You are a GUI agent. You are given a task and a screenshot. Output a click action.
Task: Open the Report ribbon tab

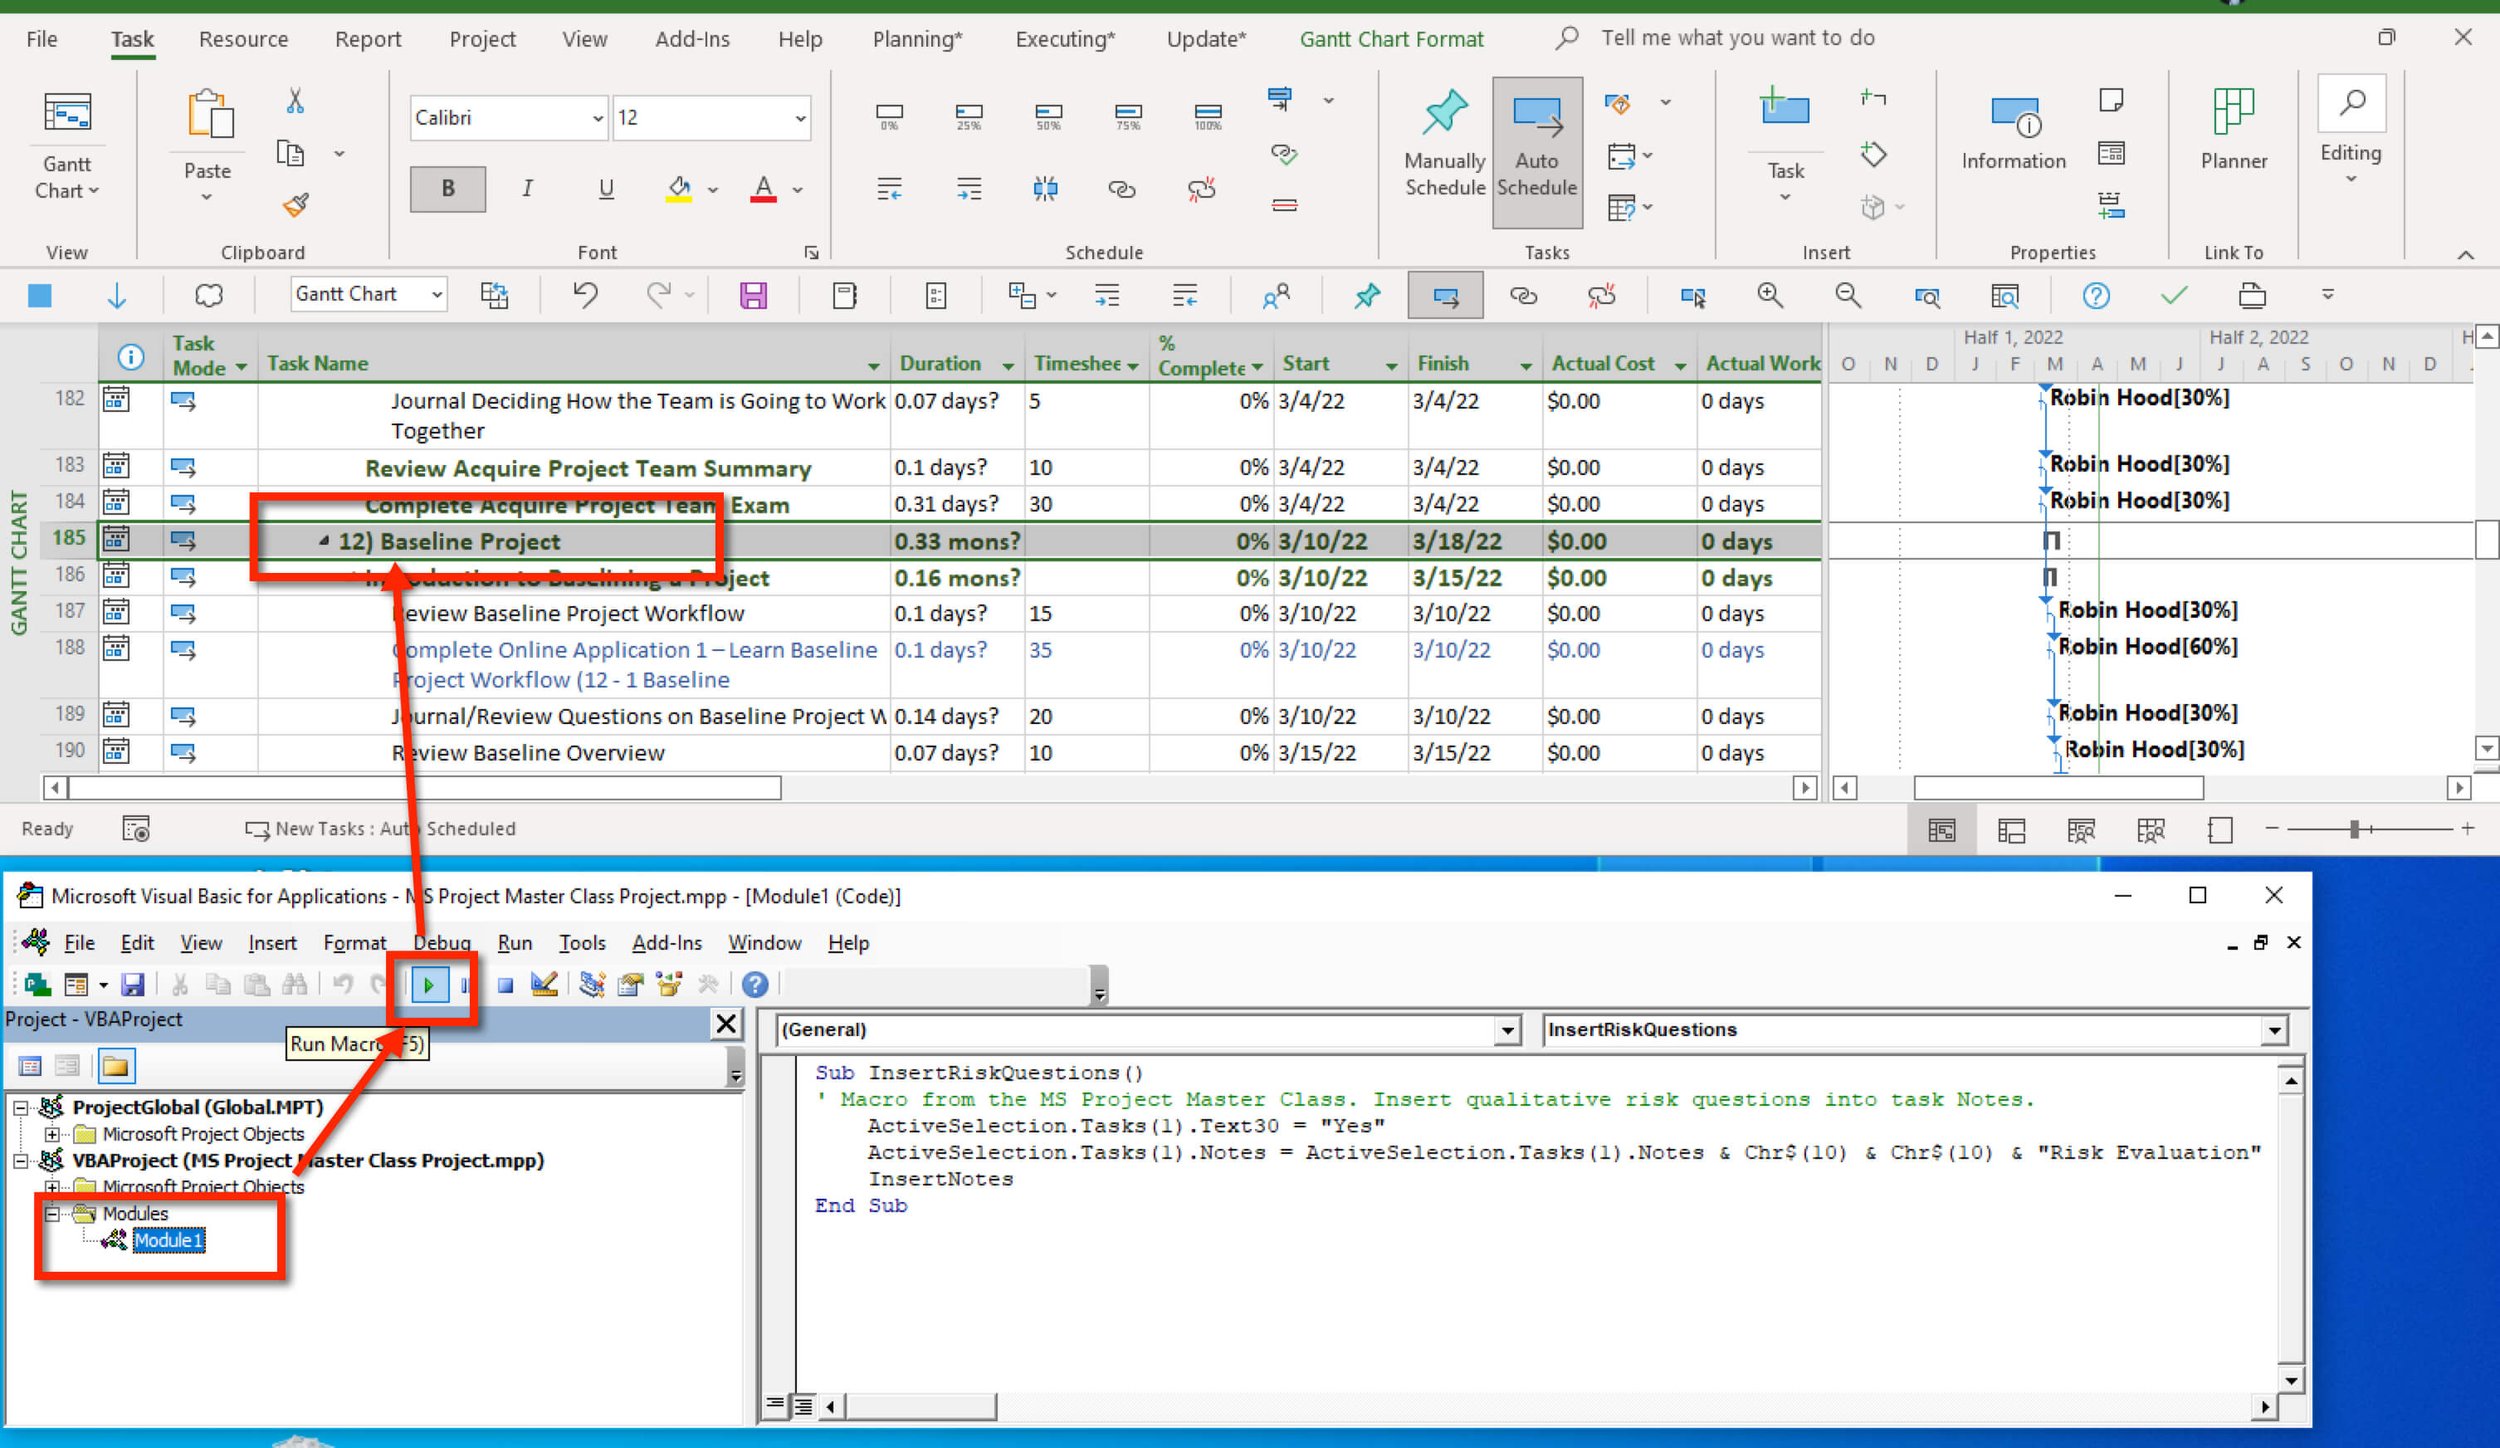pyautogui.click(x=368, y=39)
